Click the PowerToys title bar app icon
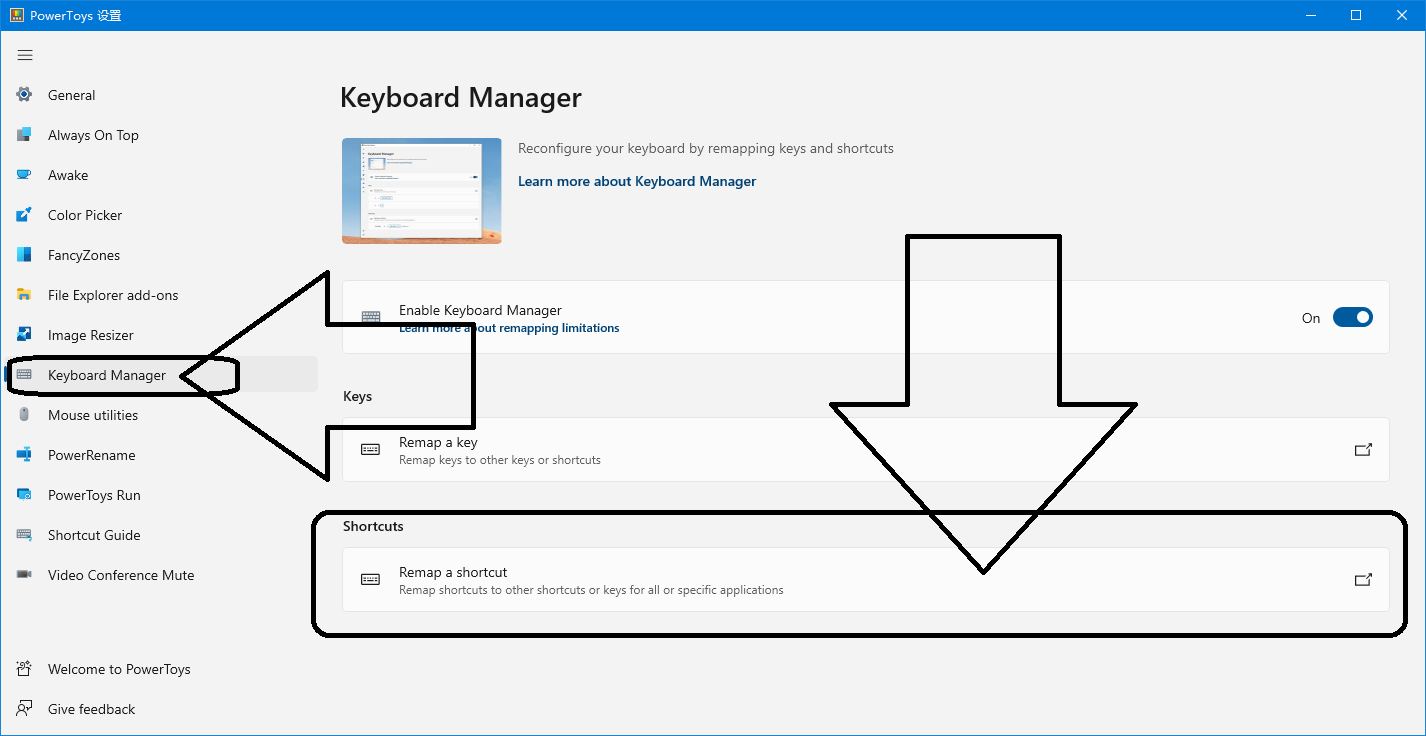The image size is (1426, 736). [16, 15]
